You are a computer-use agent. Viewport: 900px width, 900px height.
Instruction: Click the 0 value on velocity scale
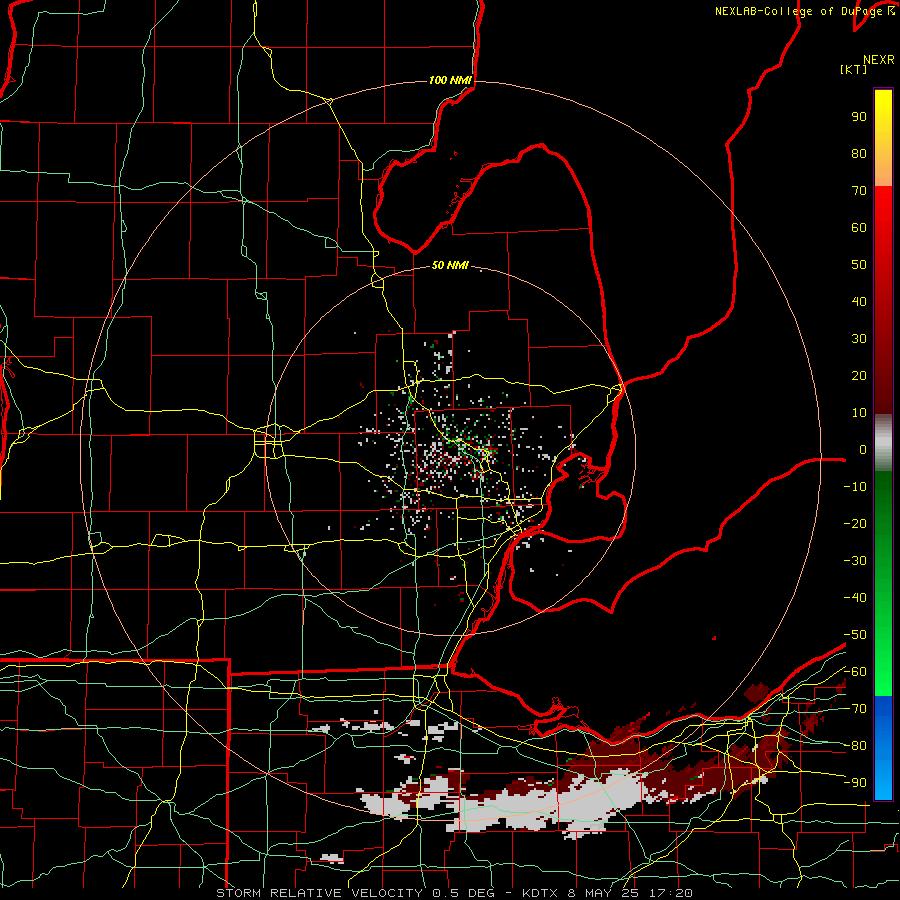pos(863,450)
